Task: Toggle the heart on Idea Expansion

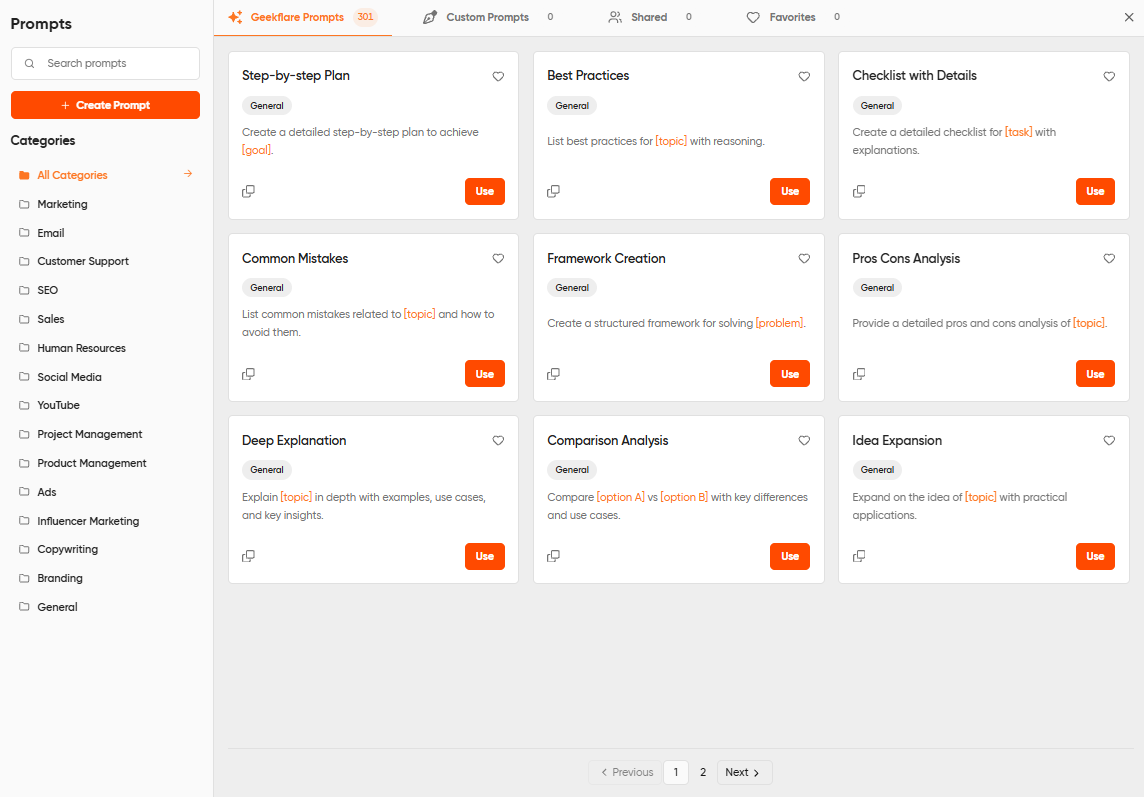Action: [1109, 440]
